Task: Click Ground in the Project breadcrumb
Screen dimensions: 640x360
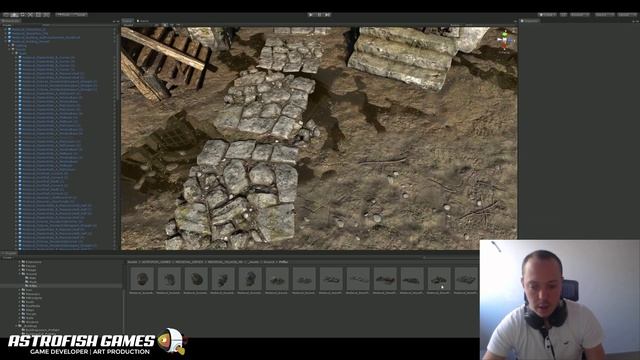Action: point(269,262)
